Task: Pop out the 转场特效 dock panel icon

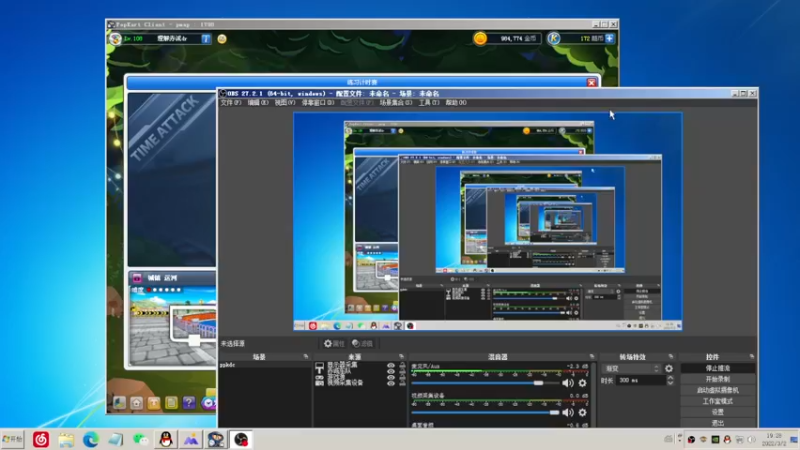Action: click(670, 357)
